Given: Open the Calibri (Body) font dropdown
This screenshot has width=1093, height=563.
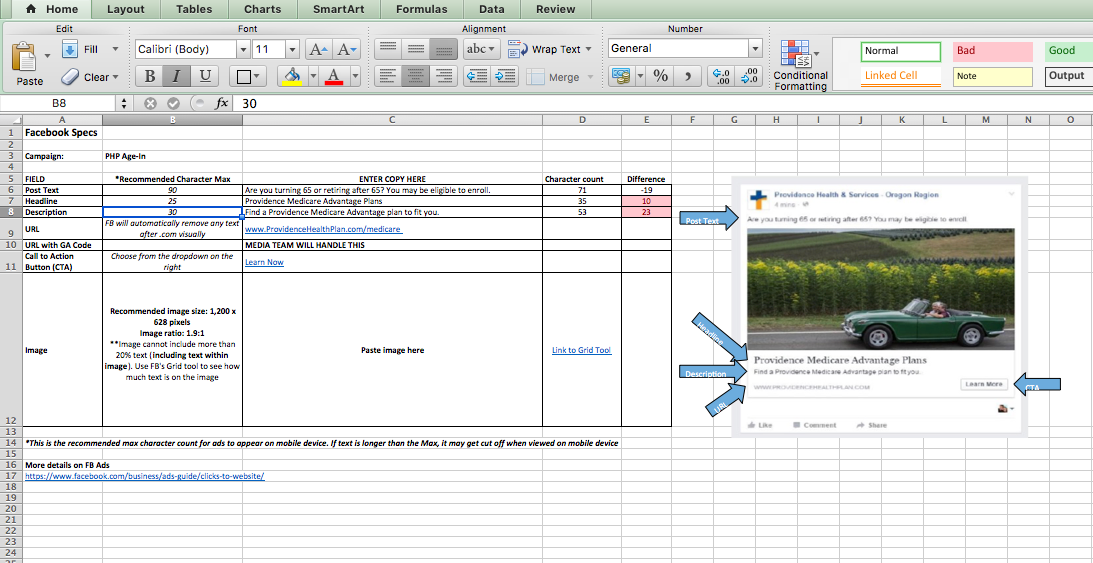Looking at the screenshot, I should click(x=243, y=49).
